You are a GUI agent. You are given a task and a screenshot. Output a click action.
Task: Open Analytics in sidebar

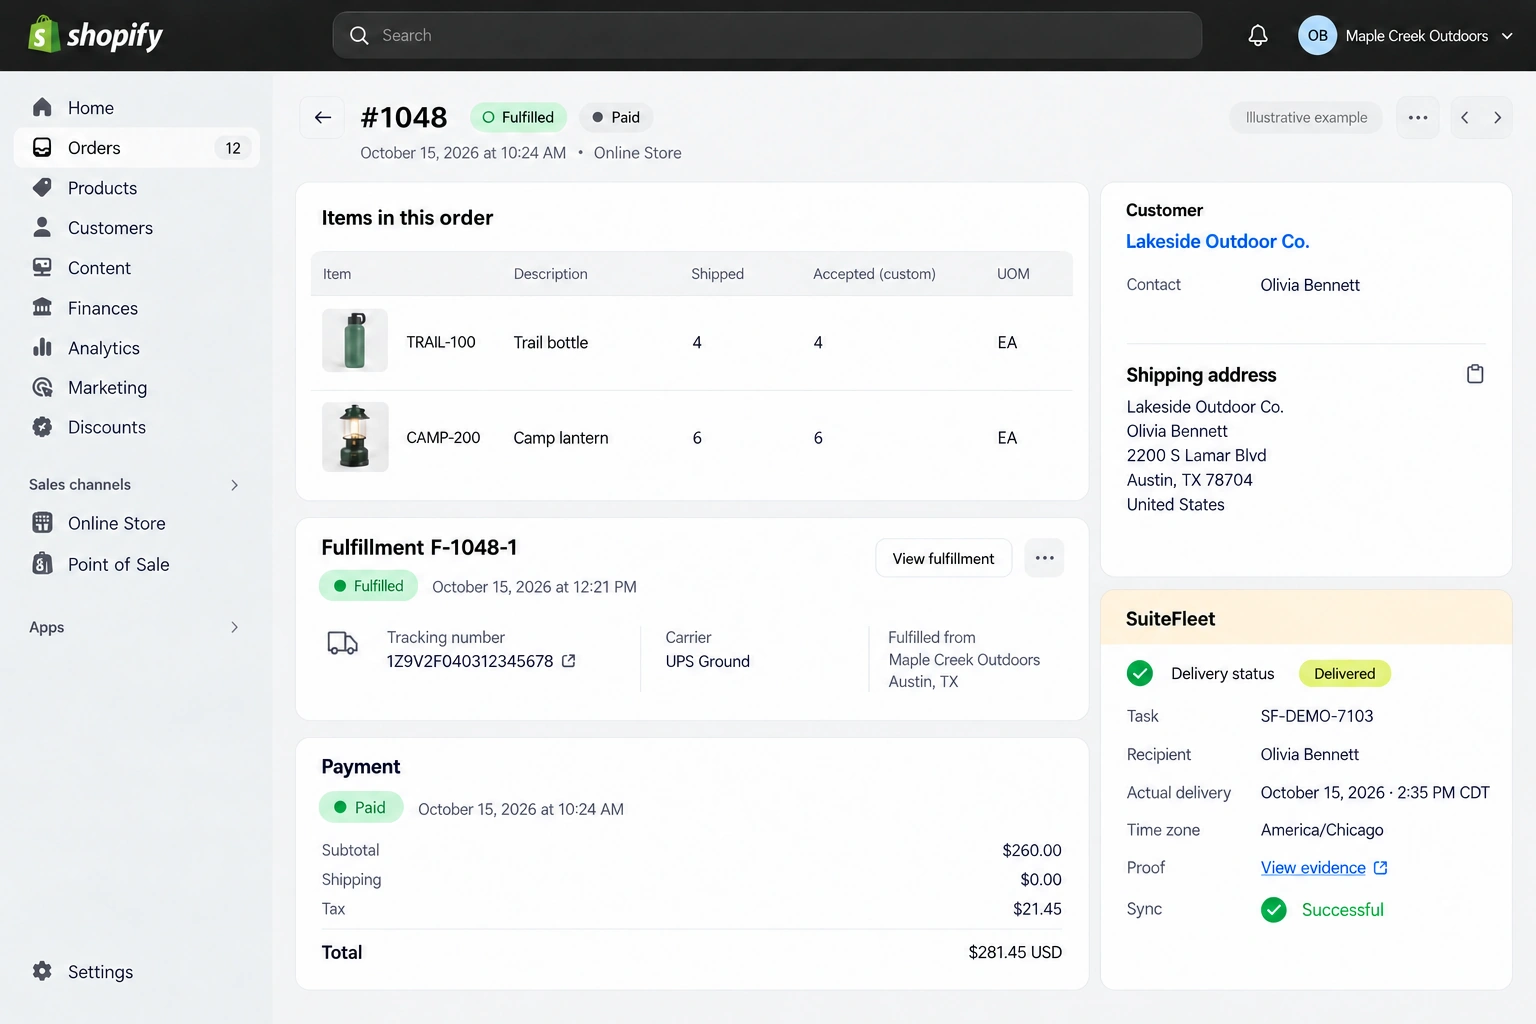(137, 348)
